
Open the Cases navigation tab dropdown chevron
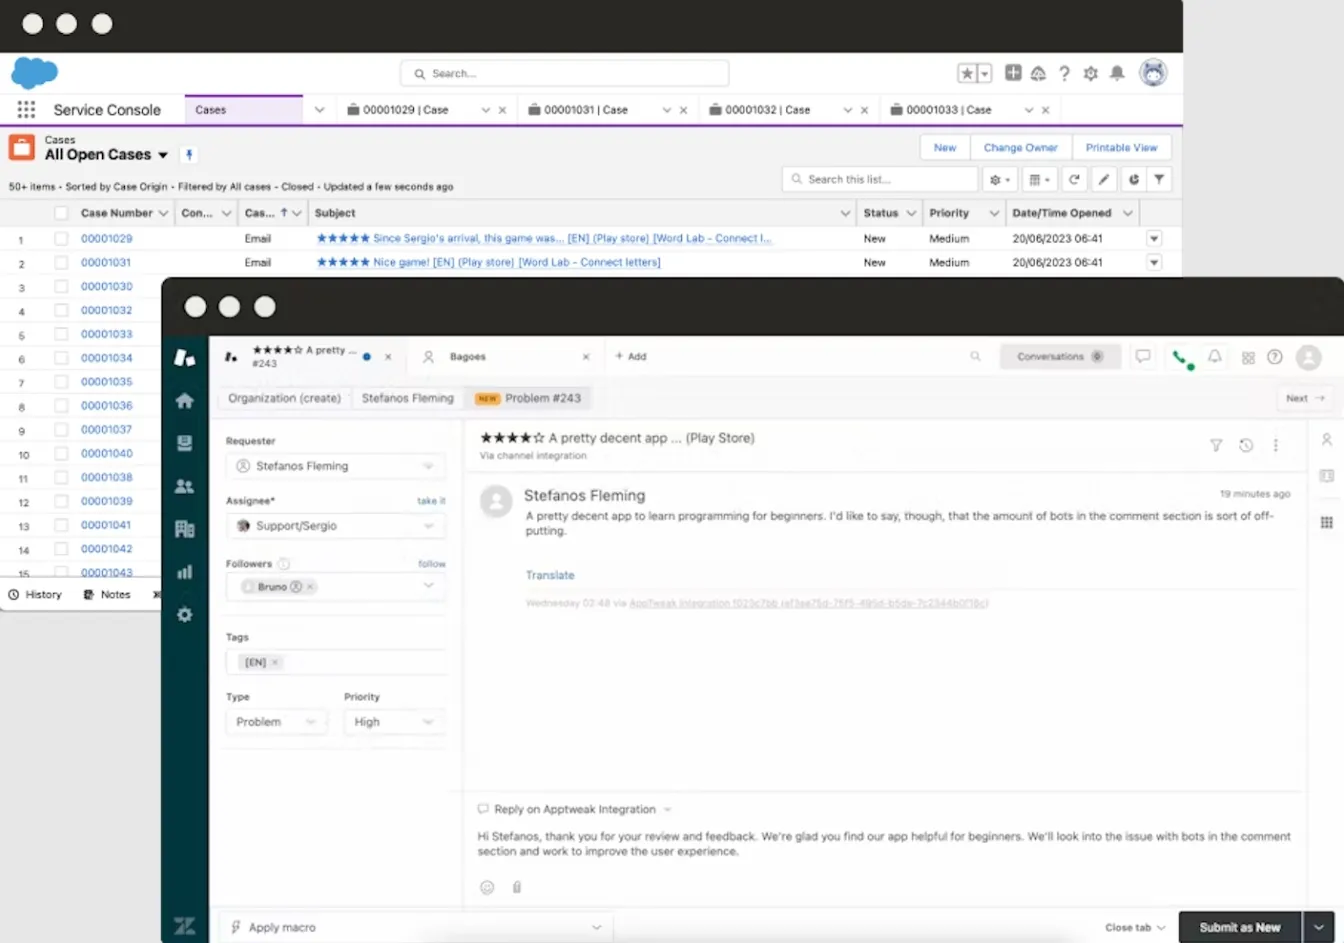[319, 110]
